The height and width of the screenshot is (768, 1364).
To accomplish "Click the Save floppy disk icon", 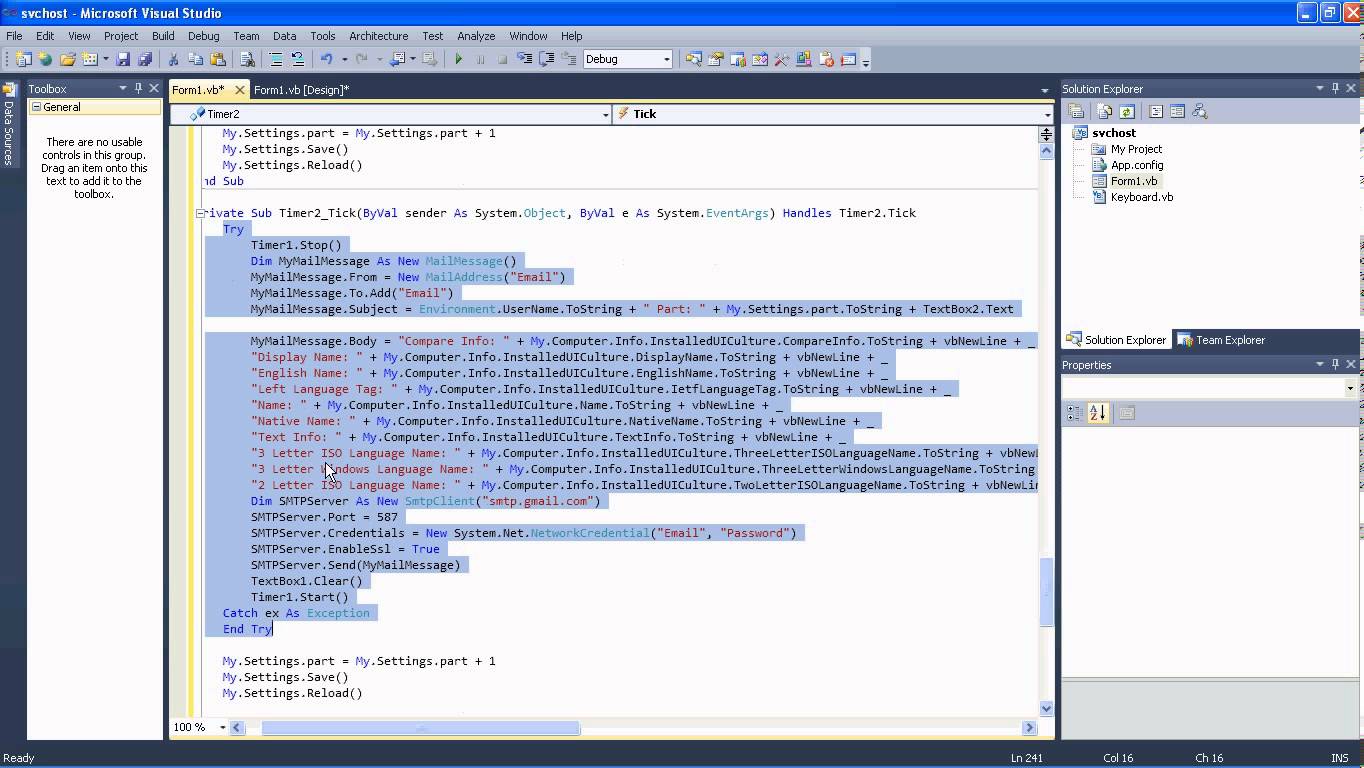I will coord(123,59).
